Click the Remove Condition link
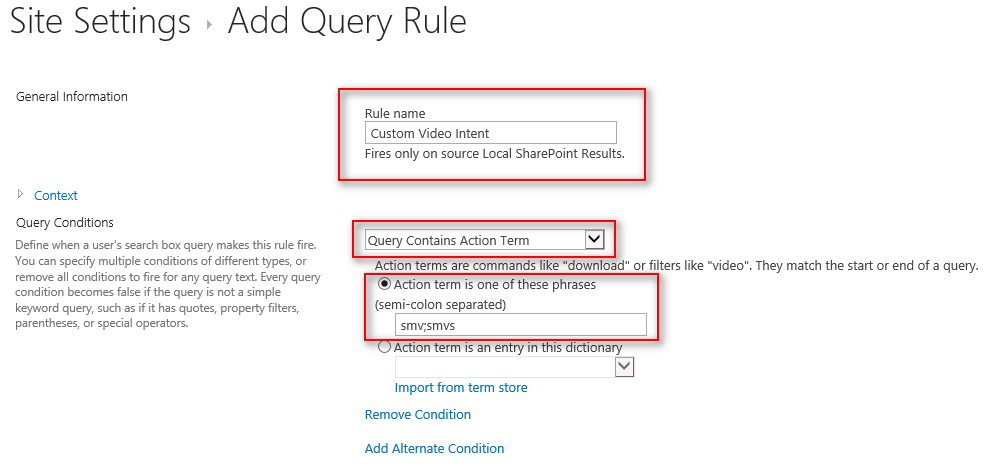Image resolution: width=988 pixels, height=470 pixels. tap(417, 414)
